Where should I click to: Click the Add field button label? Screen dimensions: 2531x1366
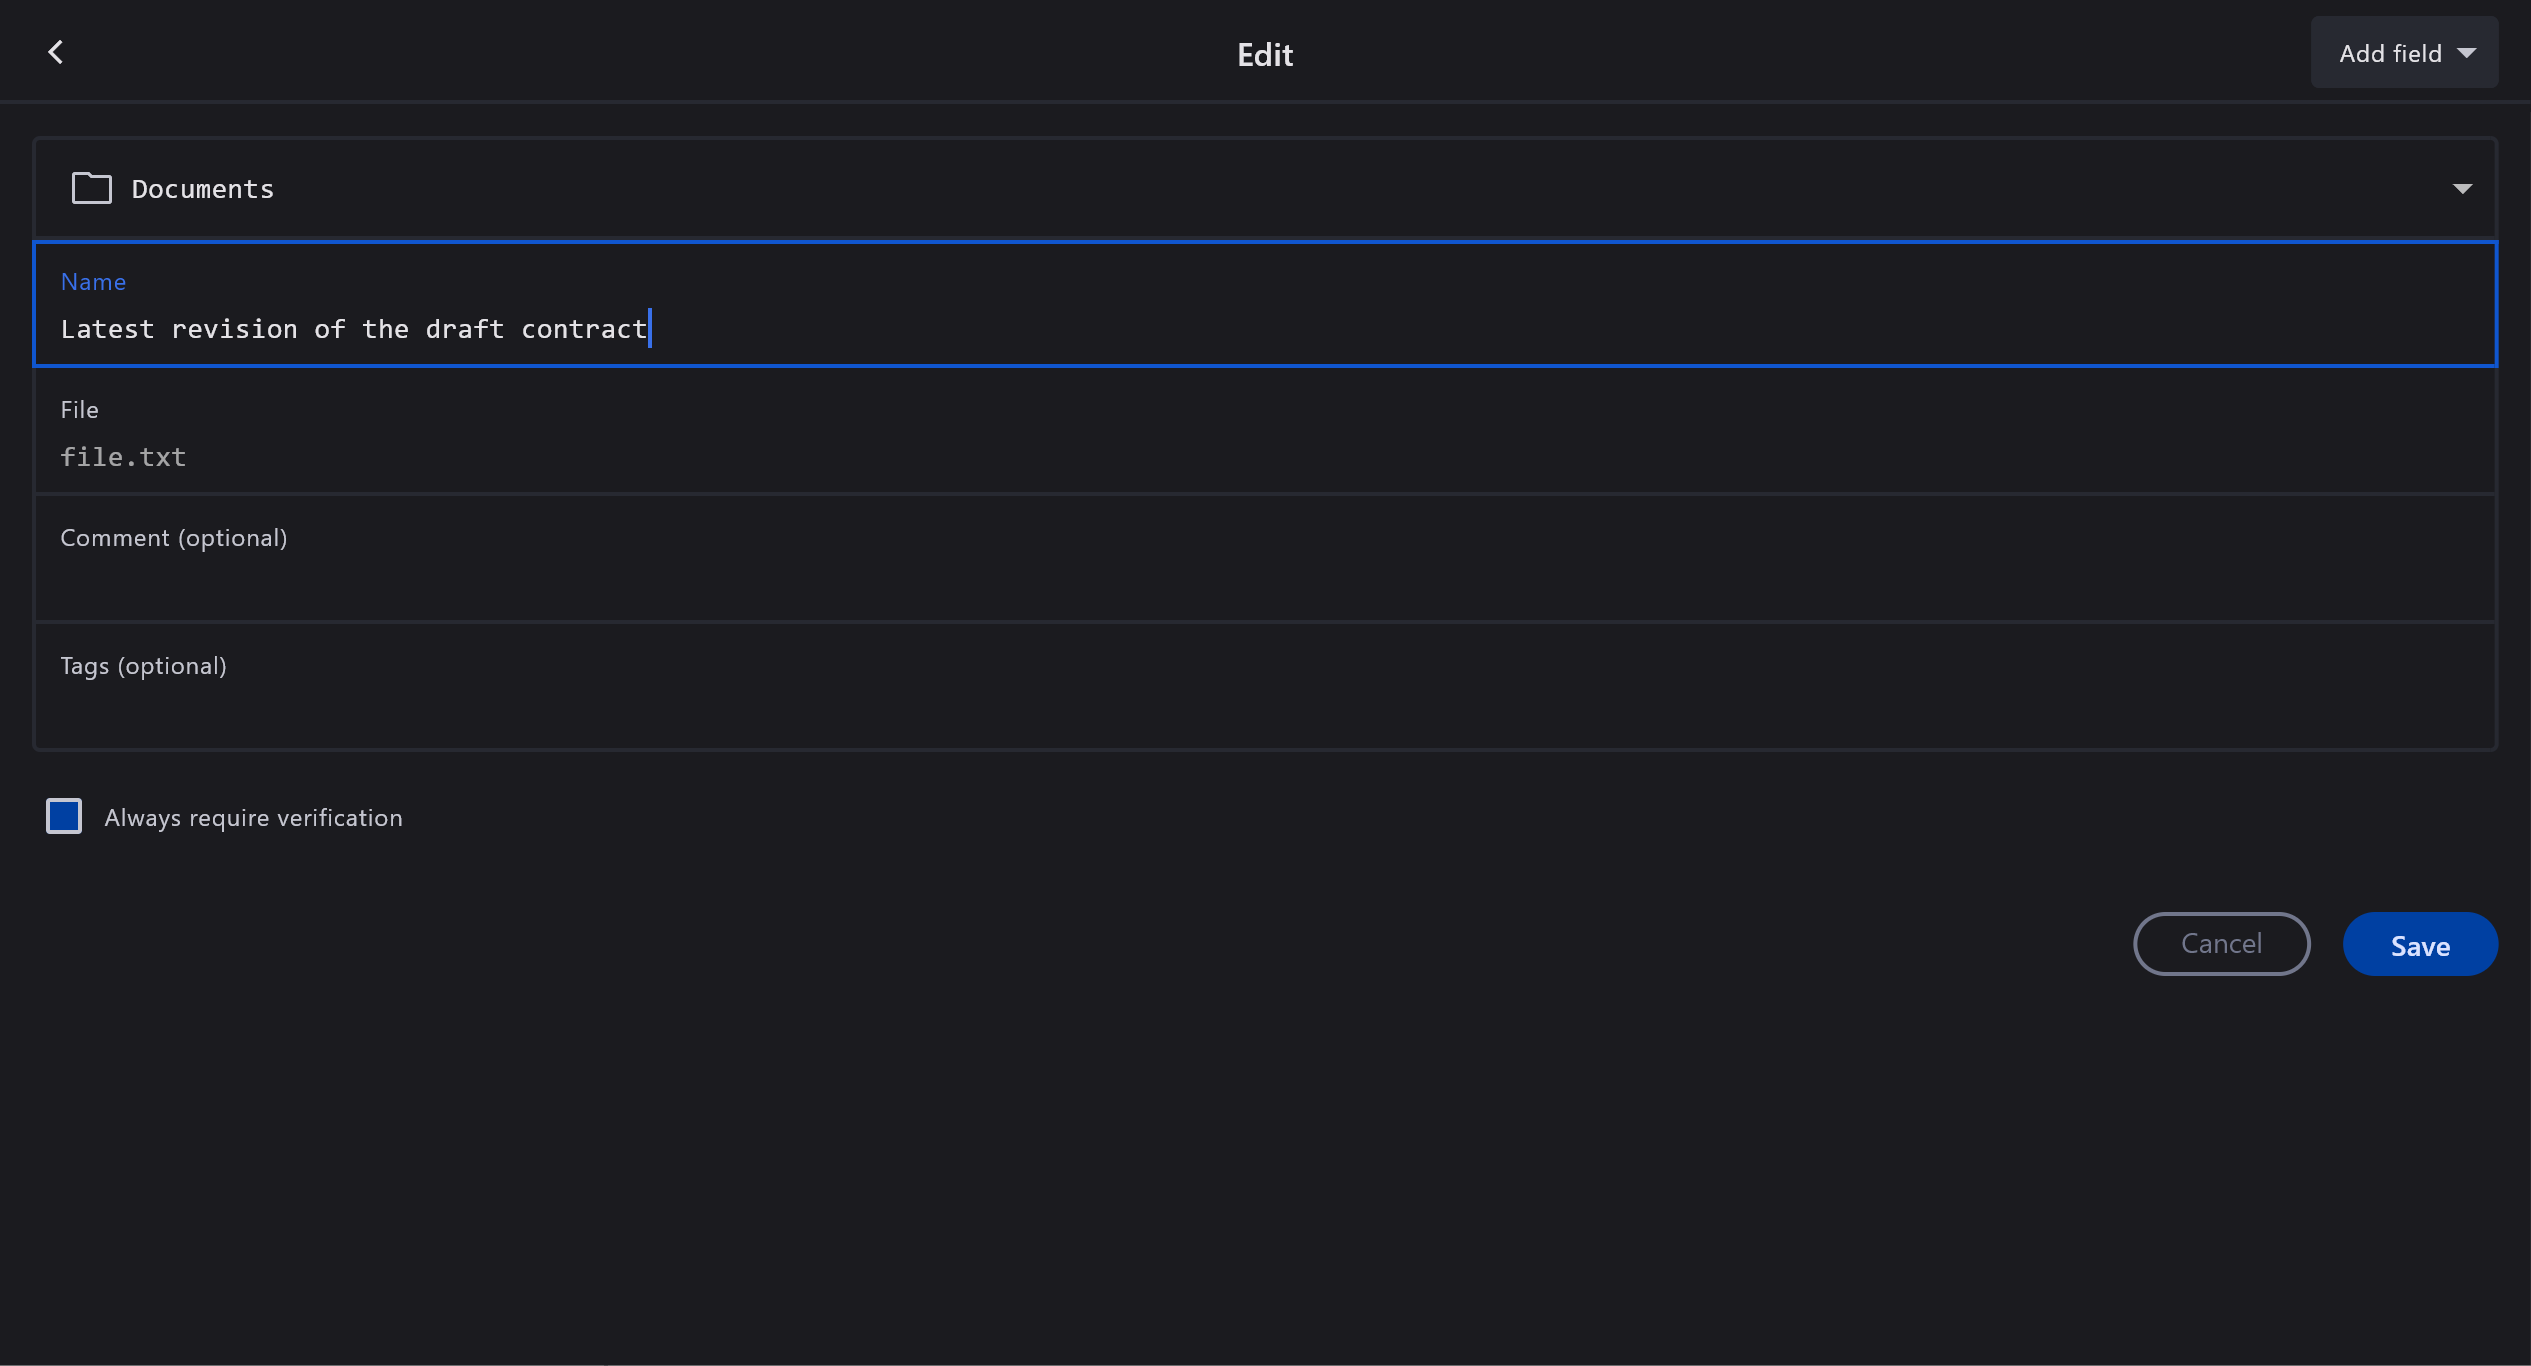click(2389, 53)
